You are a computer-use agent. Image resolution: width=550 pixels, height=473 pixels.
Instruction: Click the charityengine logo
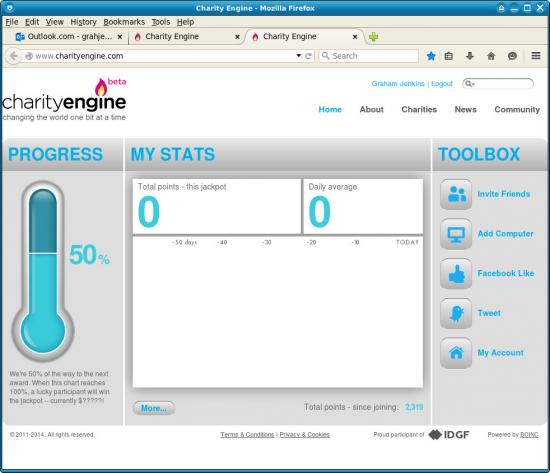pyautogui.click(x=64, y=100)
